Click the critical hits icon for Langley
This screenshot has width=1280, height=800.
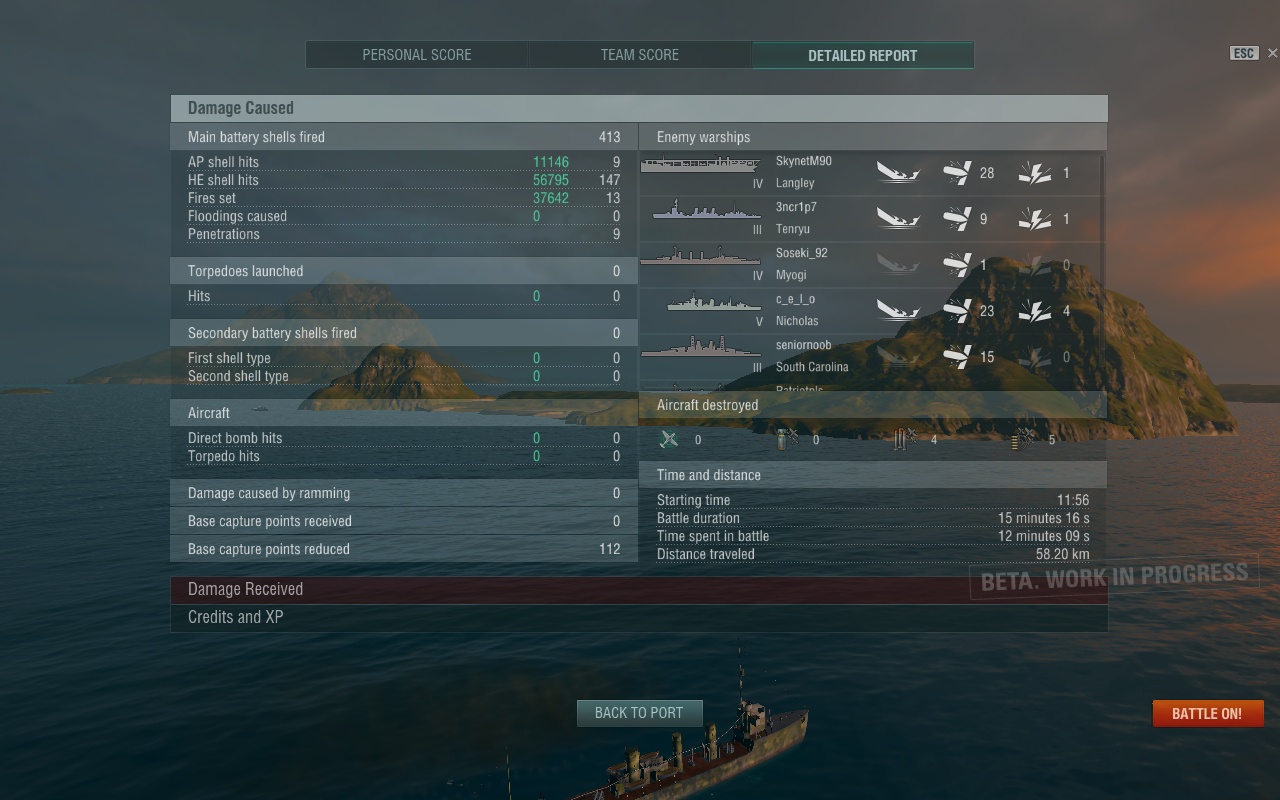(x=1035, y=172)
